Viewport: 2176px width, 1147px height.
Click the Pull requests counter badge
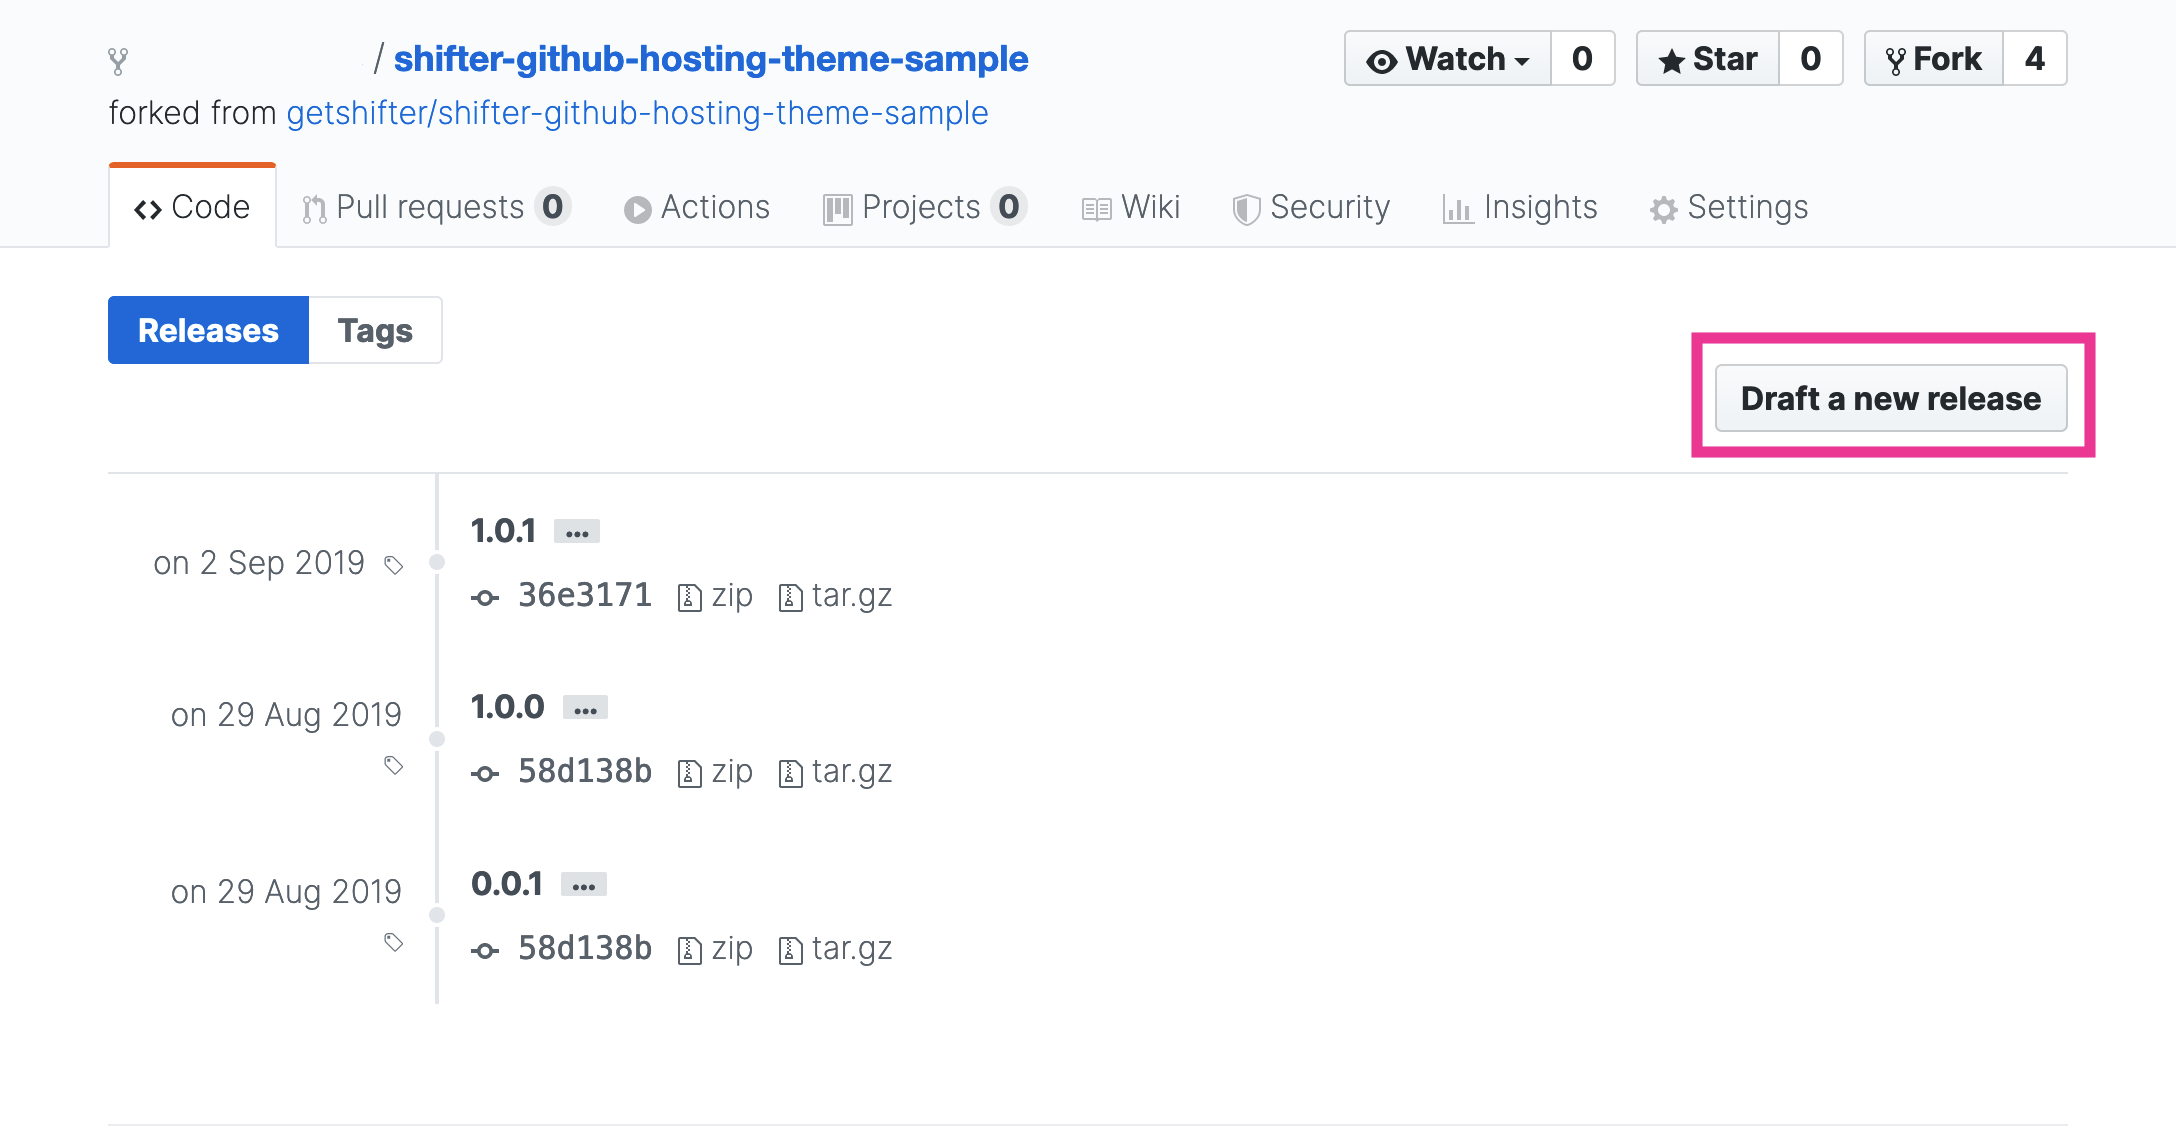[552, 207]
